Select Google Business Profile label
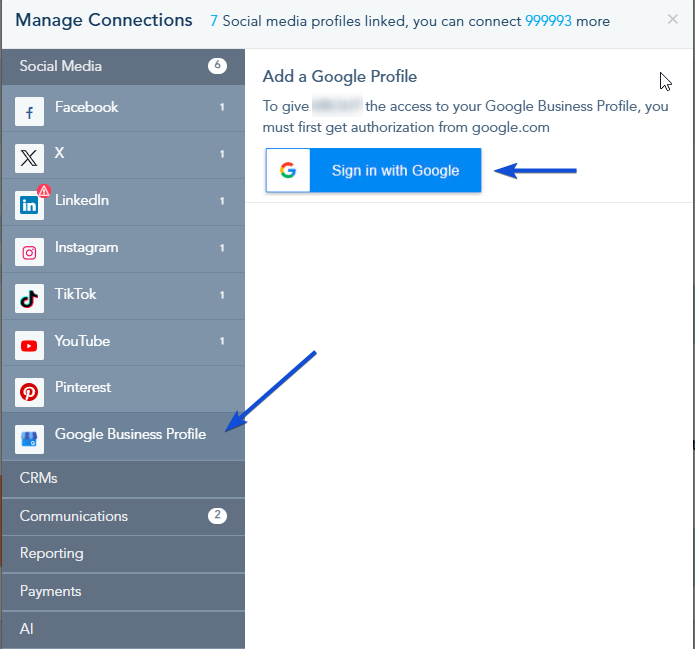The width and height of the screenshot is (695, 649). click(130, 434)
